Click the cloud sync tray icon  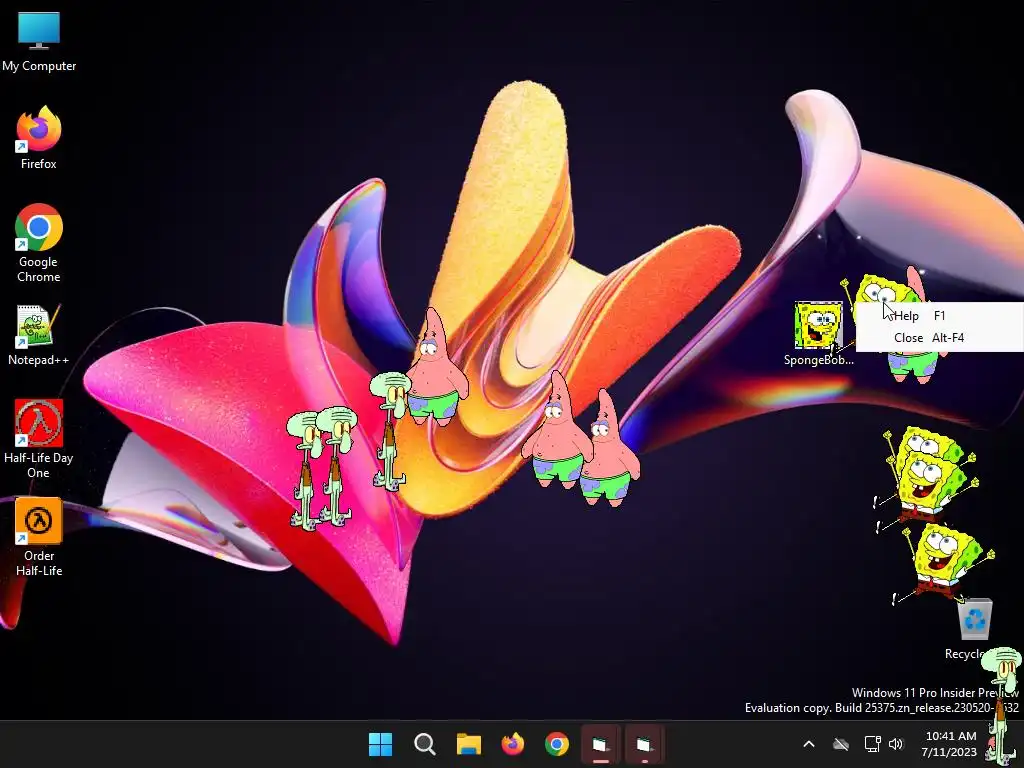841,744
